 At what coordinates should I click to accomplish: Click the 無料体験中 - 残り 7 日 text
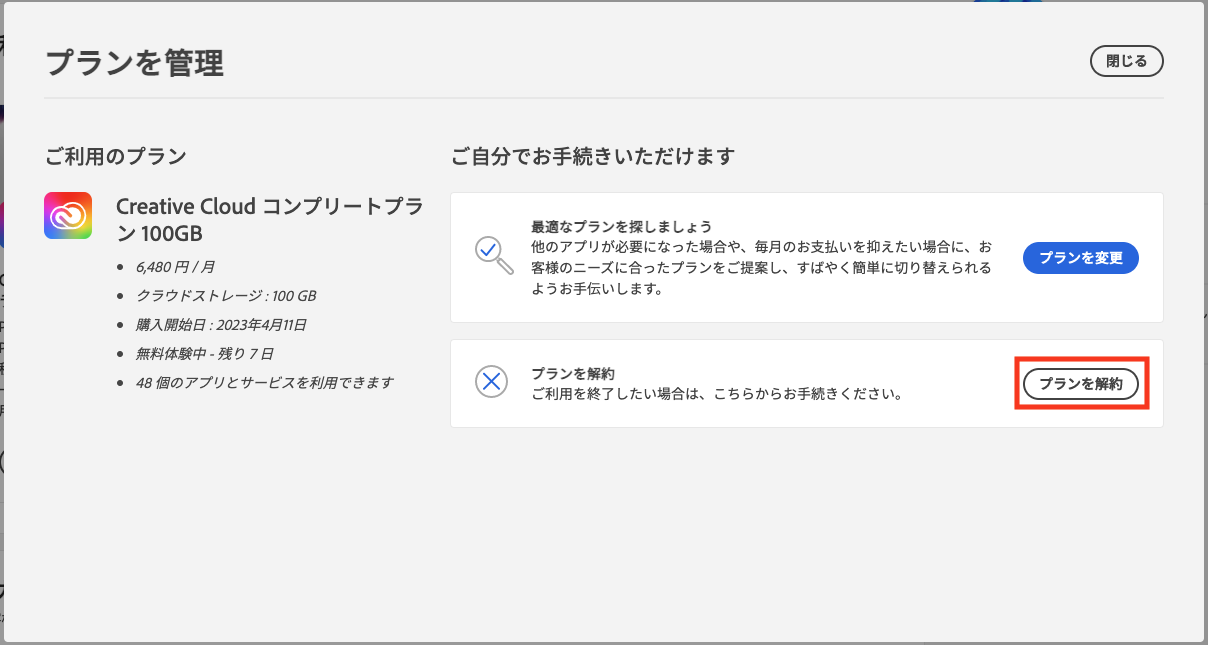click(205, 353)
